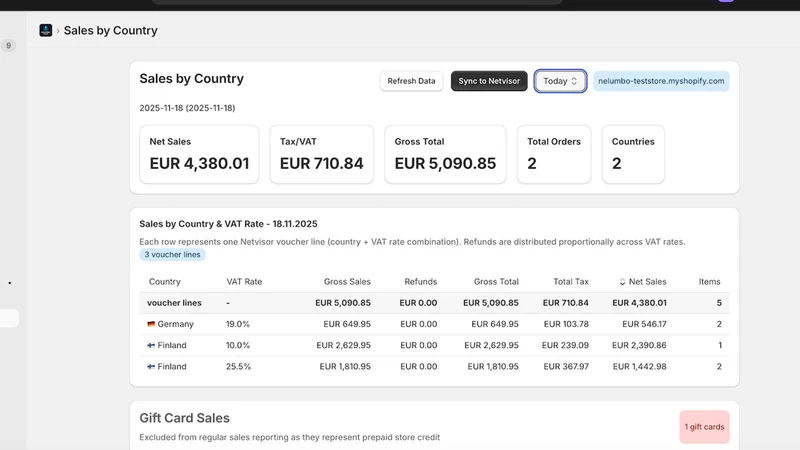Select the voucher lines totals row
800x450 pixels.
tap(434, 303)
